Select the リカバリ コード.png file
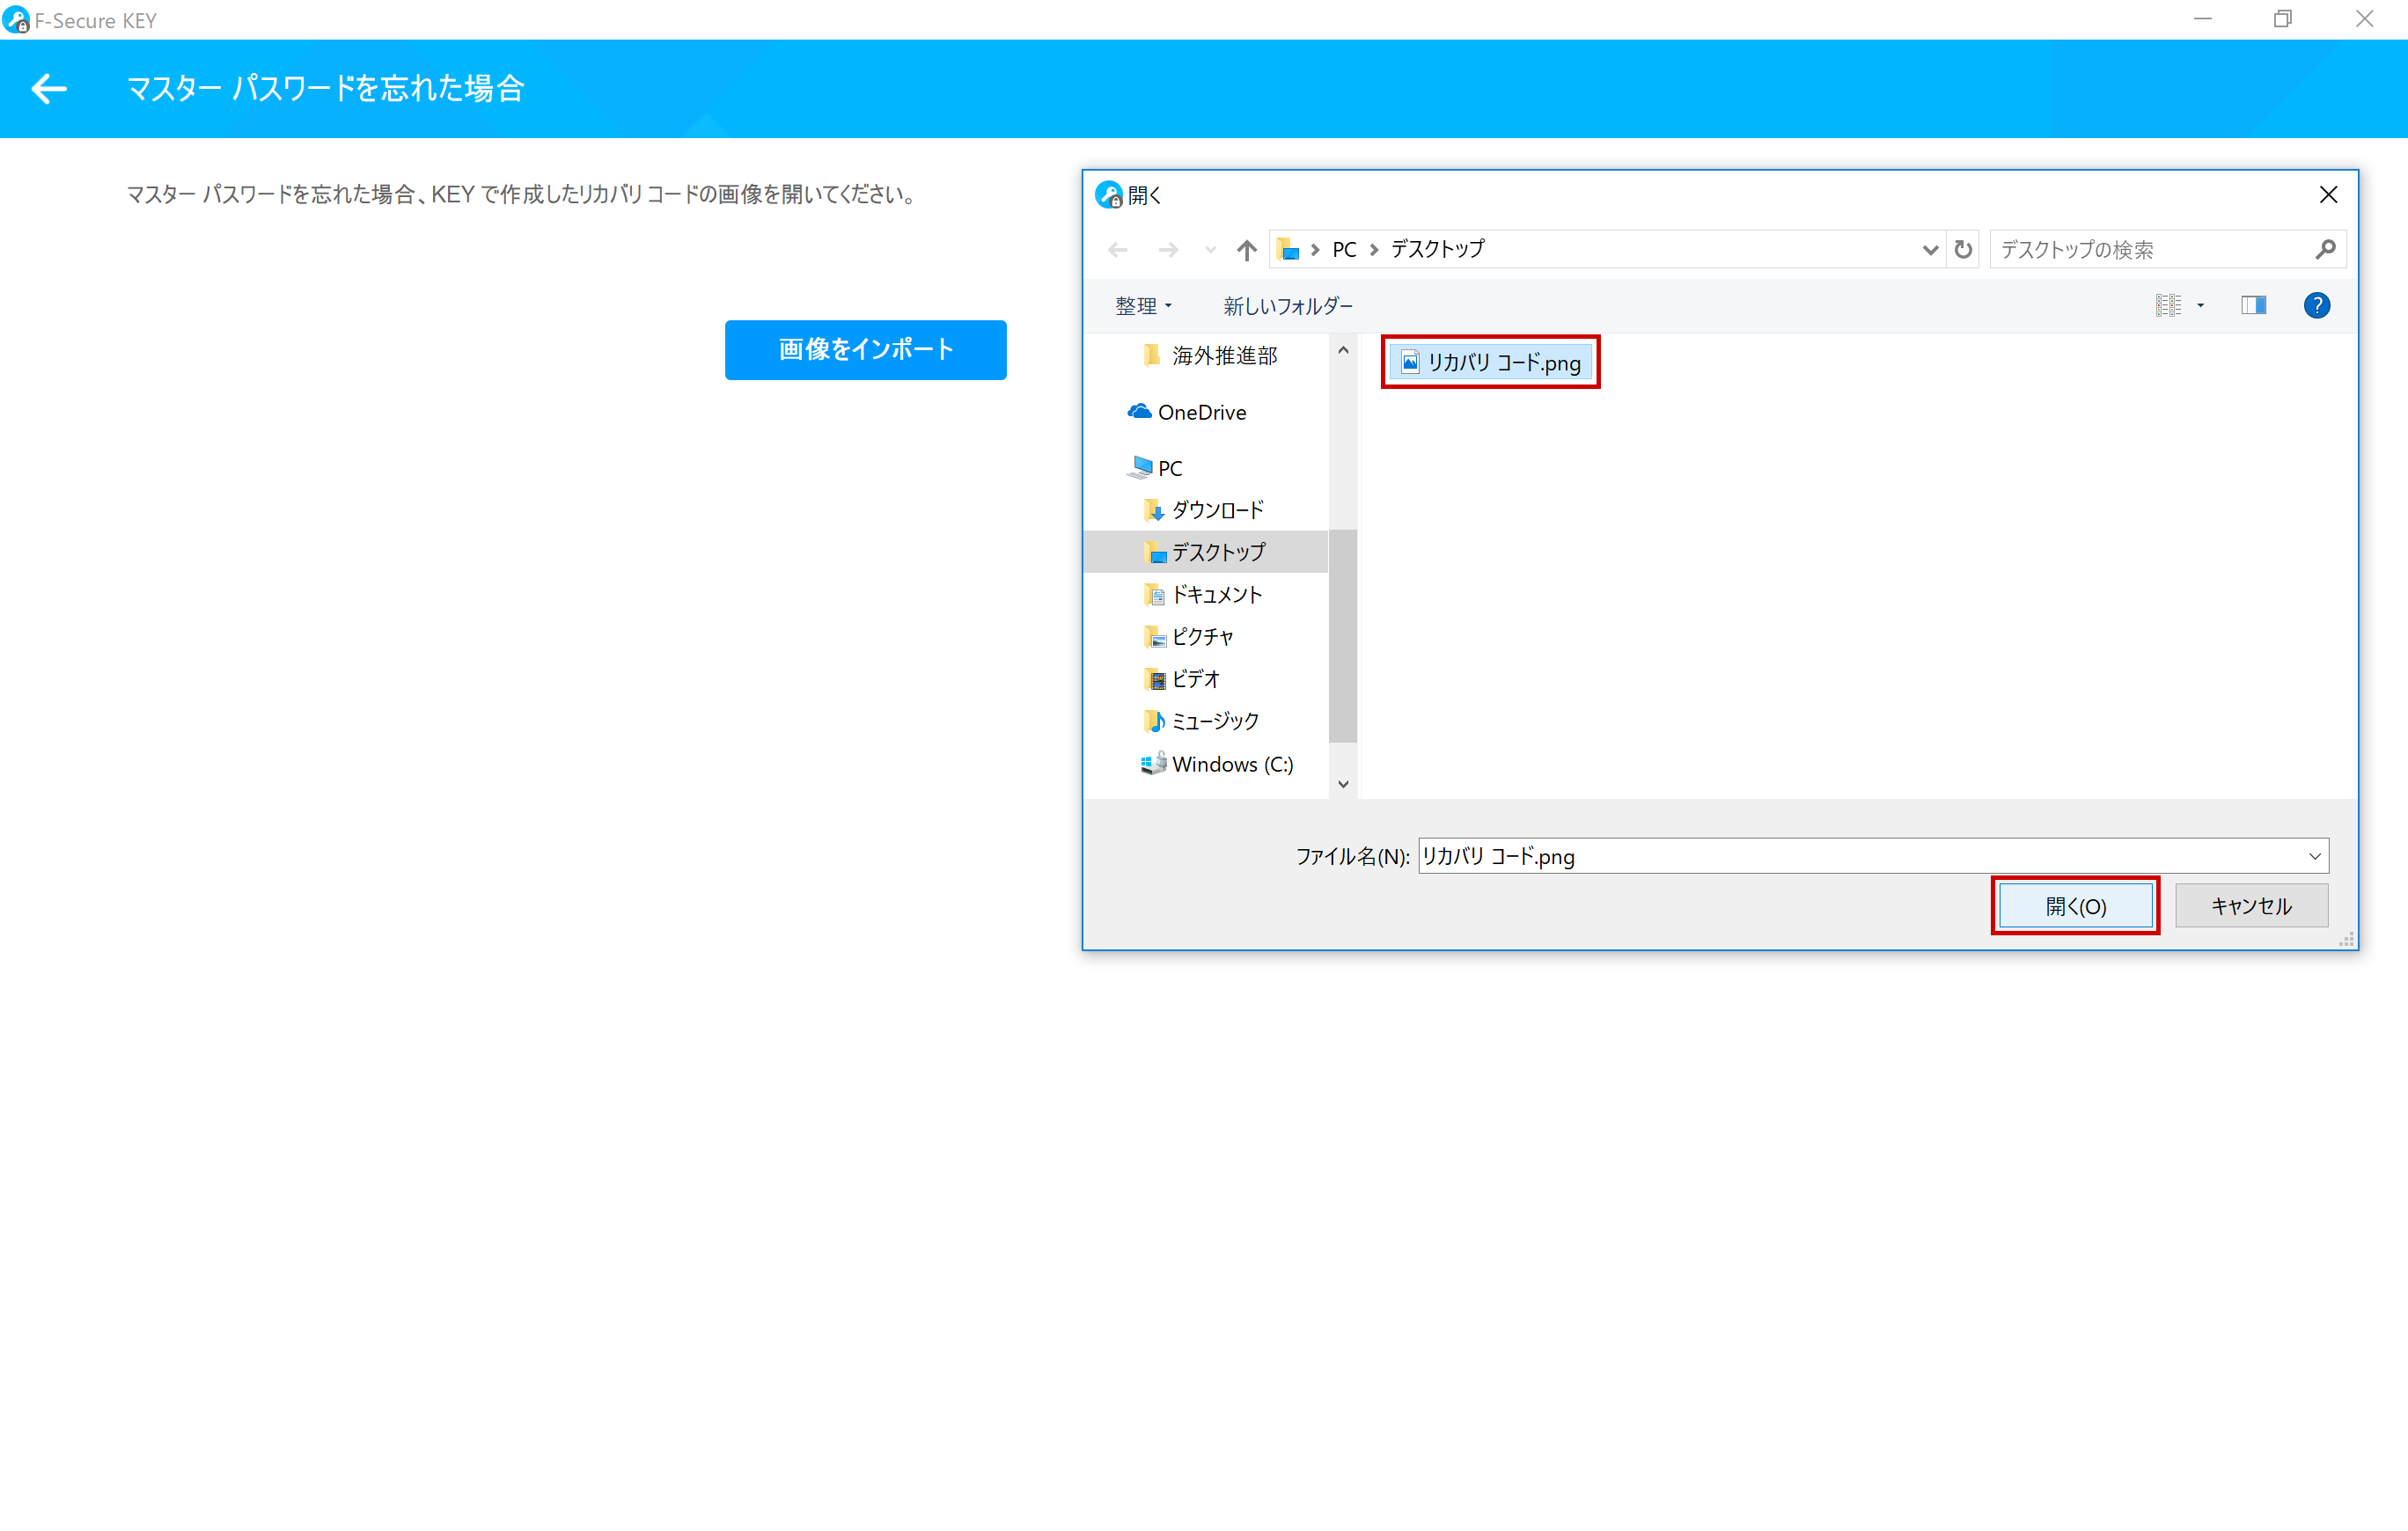Image resolution: width=2408 pixels, height=1531 pixels. 1490,363
